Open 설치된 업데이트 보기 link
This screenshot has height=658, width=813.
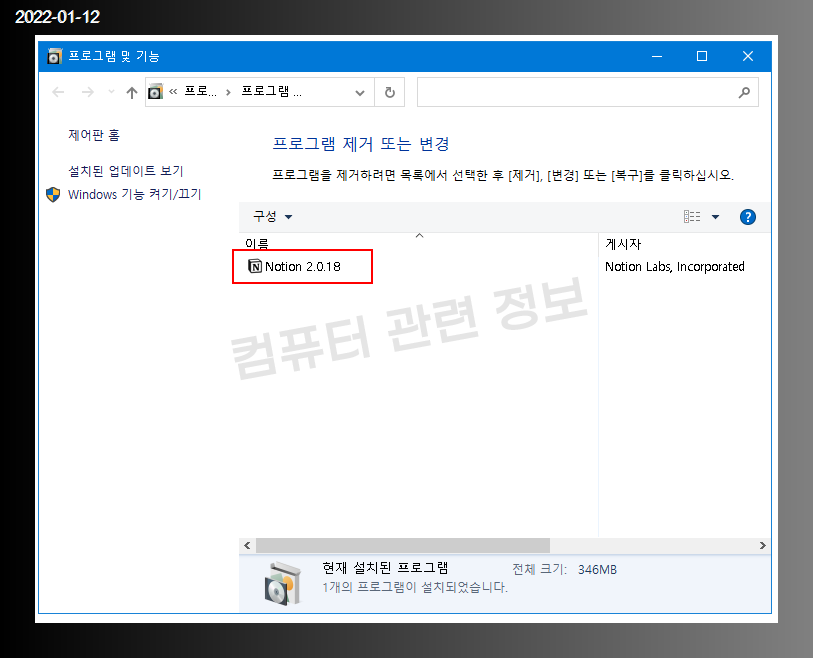125,171
